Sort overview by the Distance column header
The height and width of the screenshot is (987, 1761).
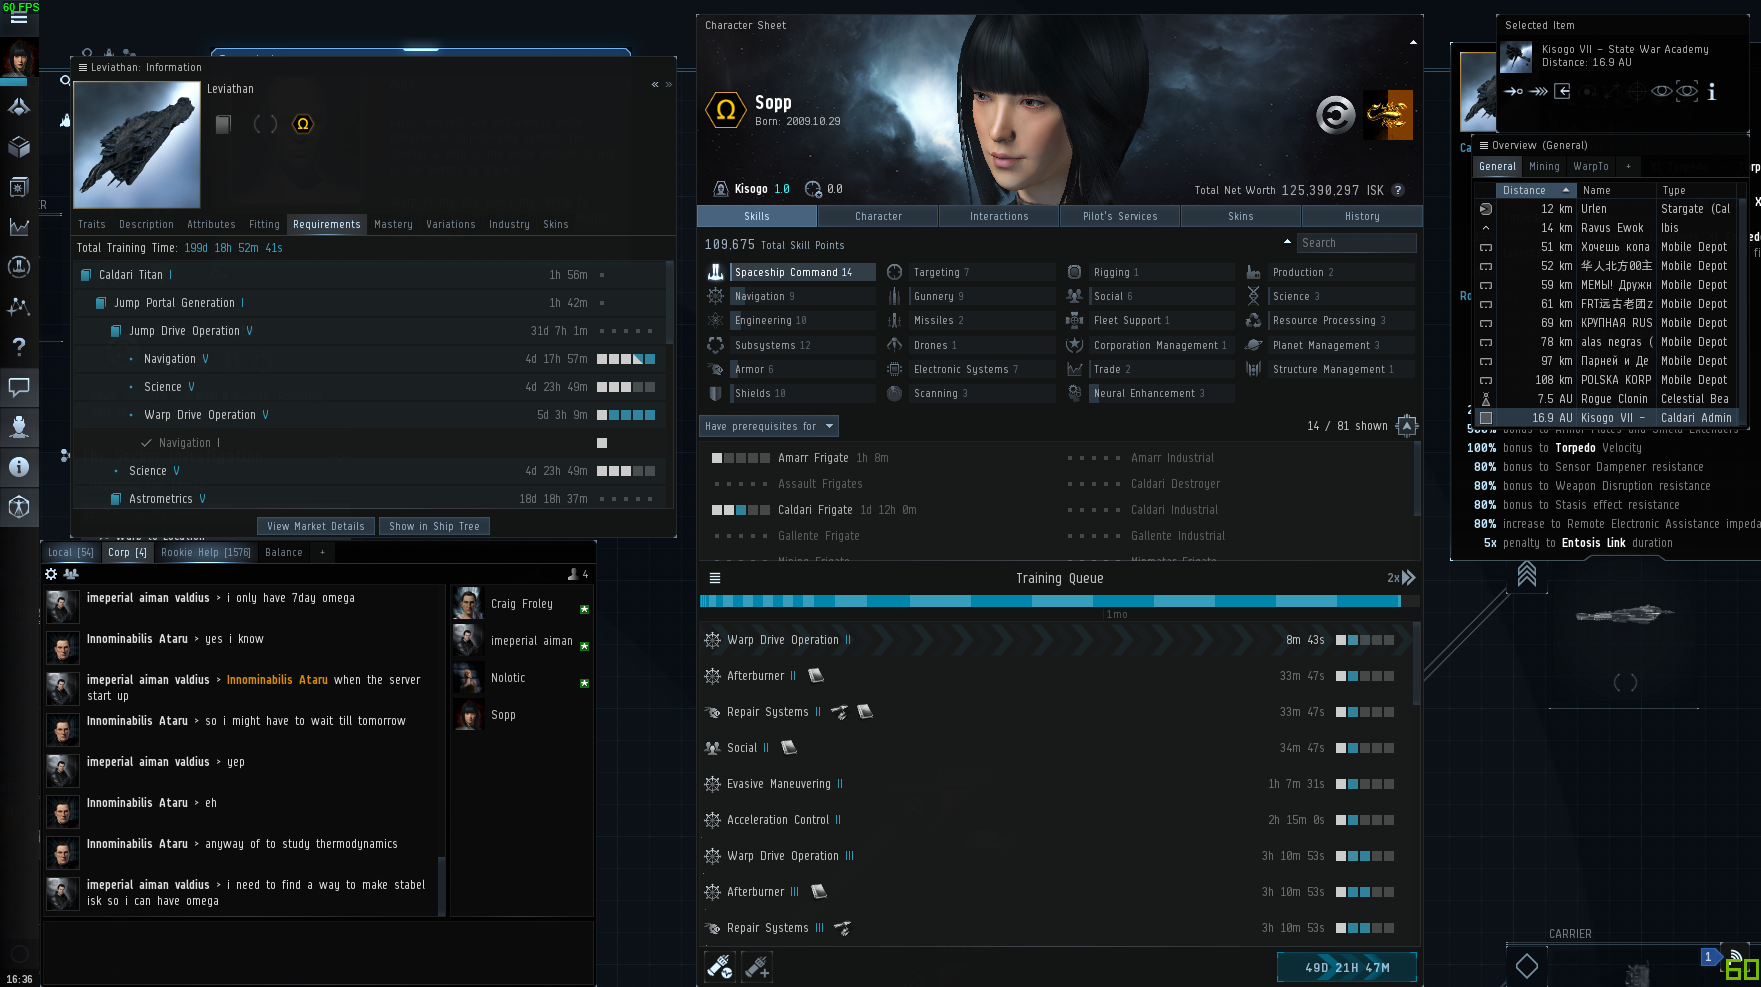(1534, 190)
